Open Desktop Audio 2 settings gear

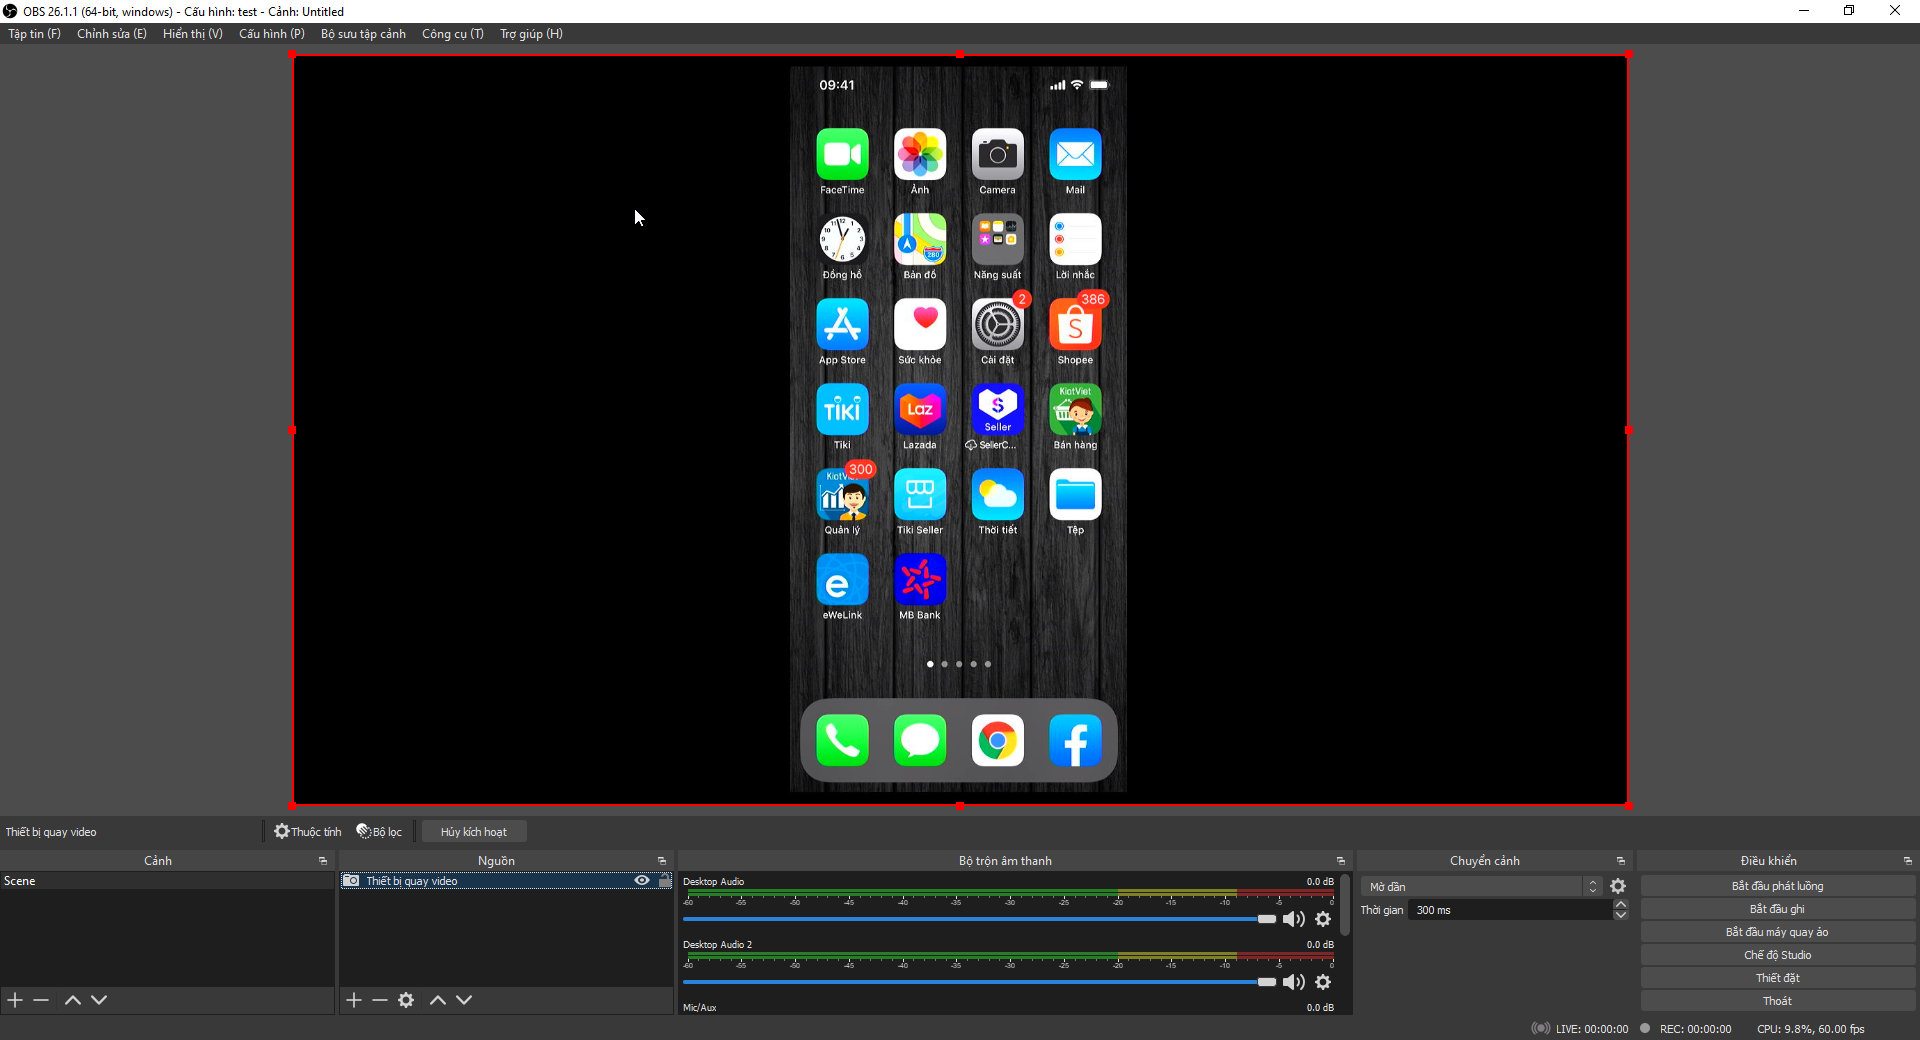click(x=1323, y=981)
